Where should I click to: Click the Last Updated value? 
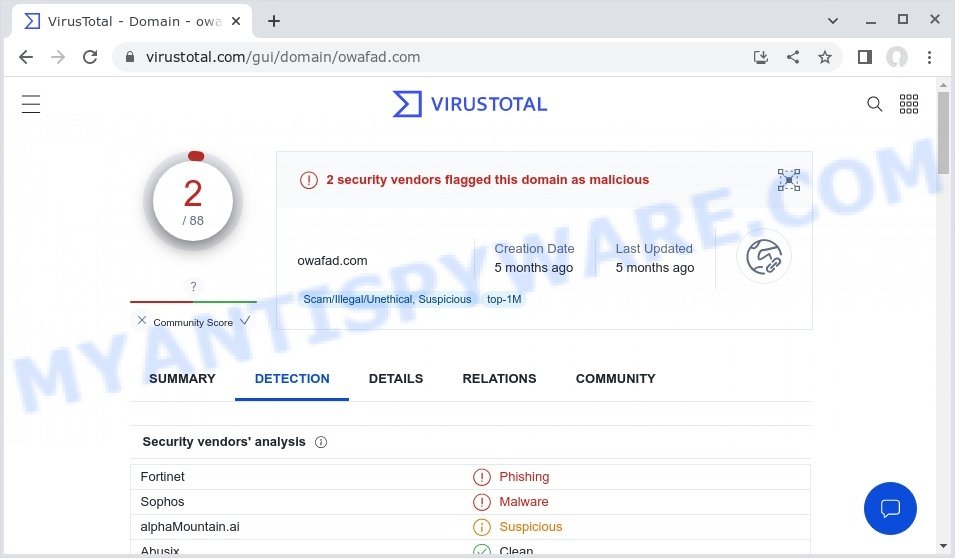click(x=655, y=268)
